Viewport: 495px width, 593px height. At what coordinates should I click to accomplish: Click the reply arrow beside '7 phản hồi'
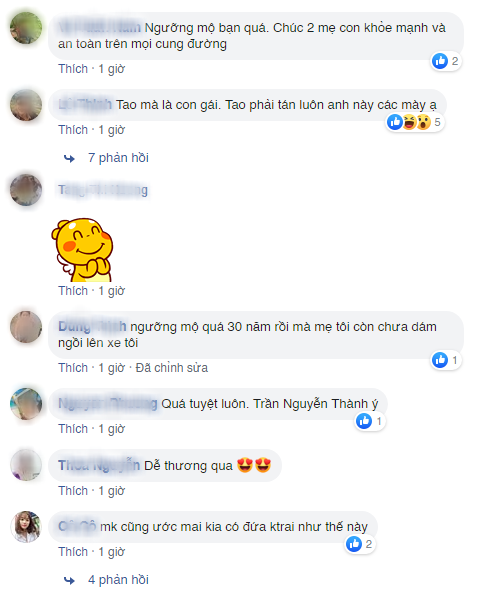pos(69,158)
